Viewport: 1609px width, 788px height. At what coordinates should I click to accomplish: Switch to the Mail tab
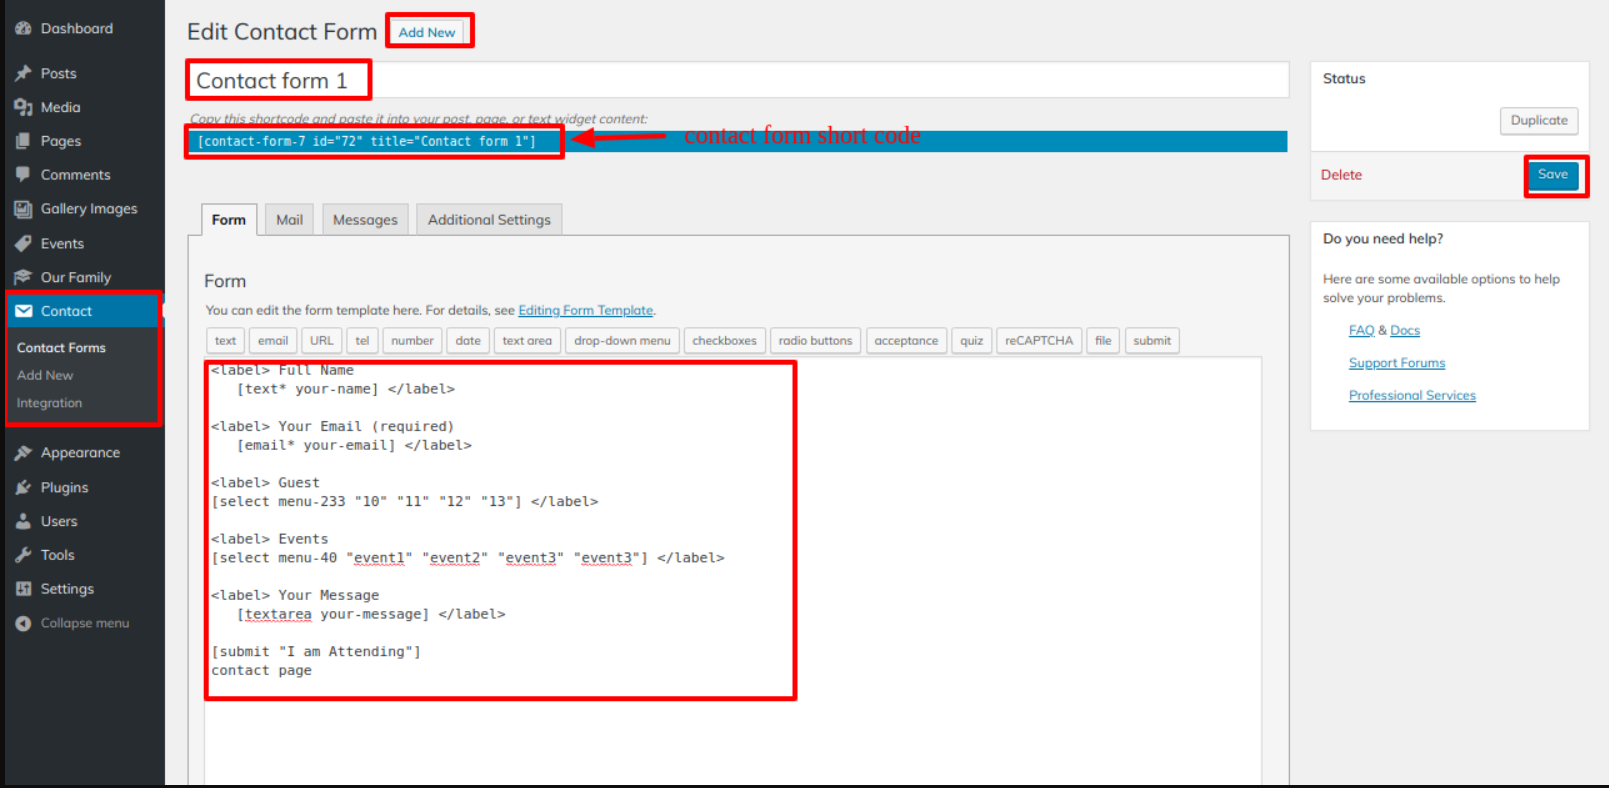[x=289, y=220]
